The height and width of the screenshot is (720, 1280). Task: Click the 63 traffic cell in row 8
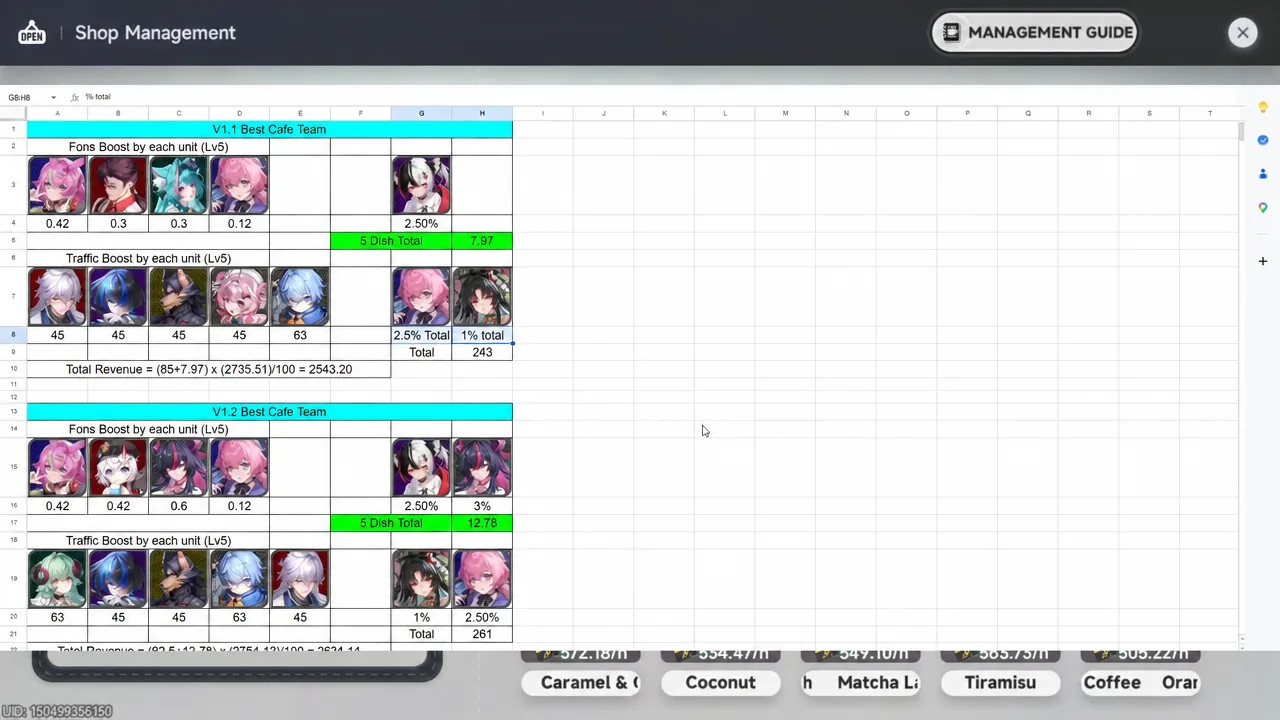300,335
